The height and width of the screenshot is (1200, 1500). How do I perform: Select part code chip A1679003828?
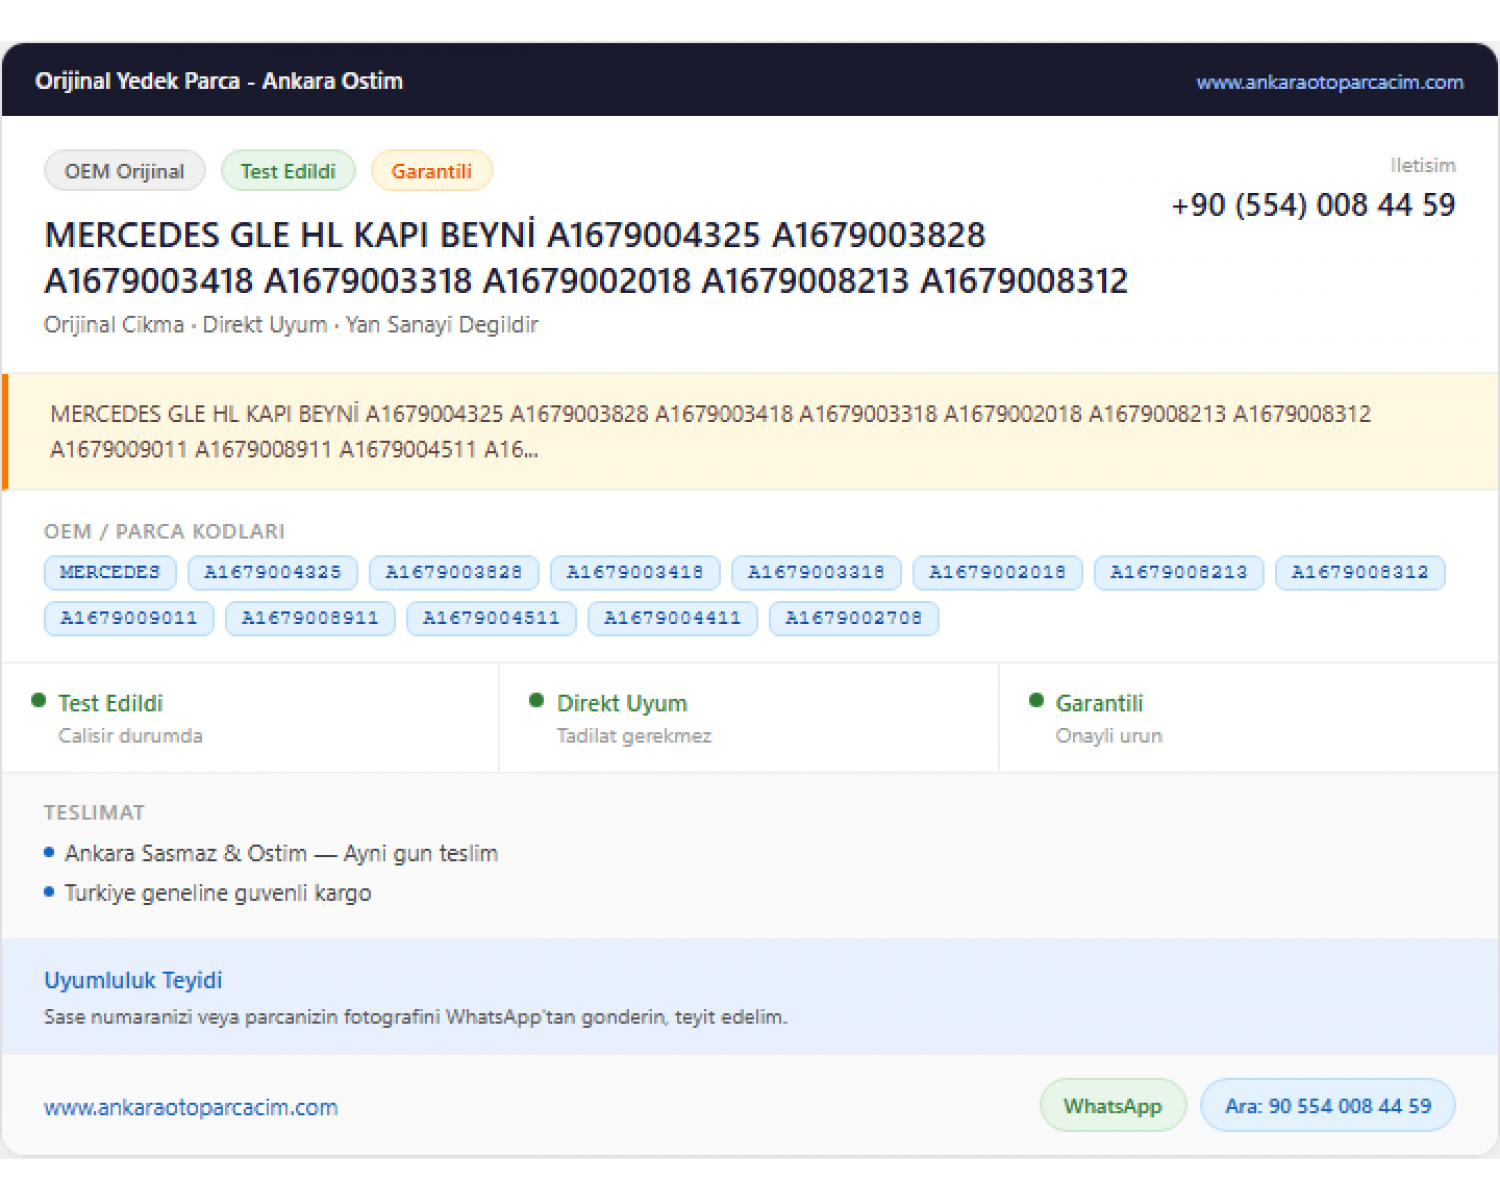point(454,572)
